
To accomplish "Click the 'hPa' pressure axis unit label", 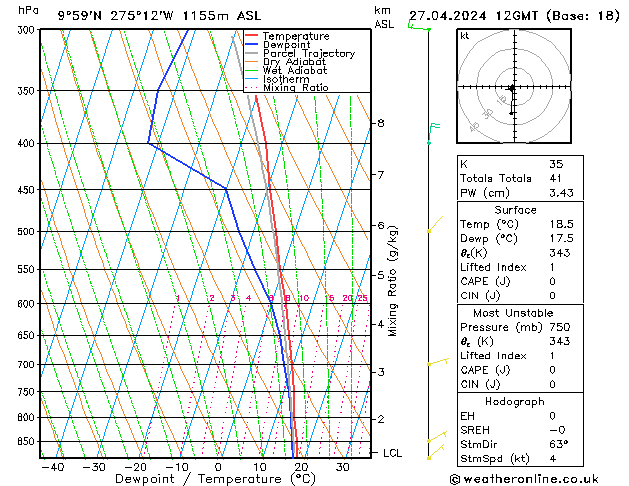I will pyautogui.click(x=28, y=11).
